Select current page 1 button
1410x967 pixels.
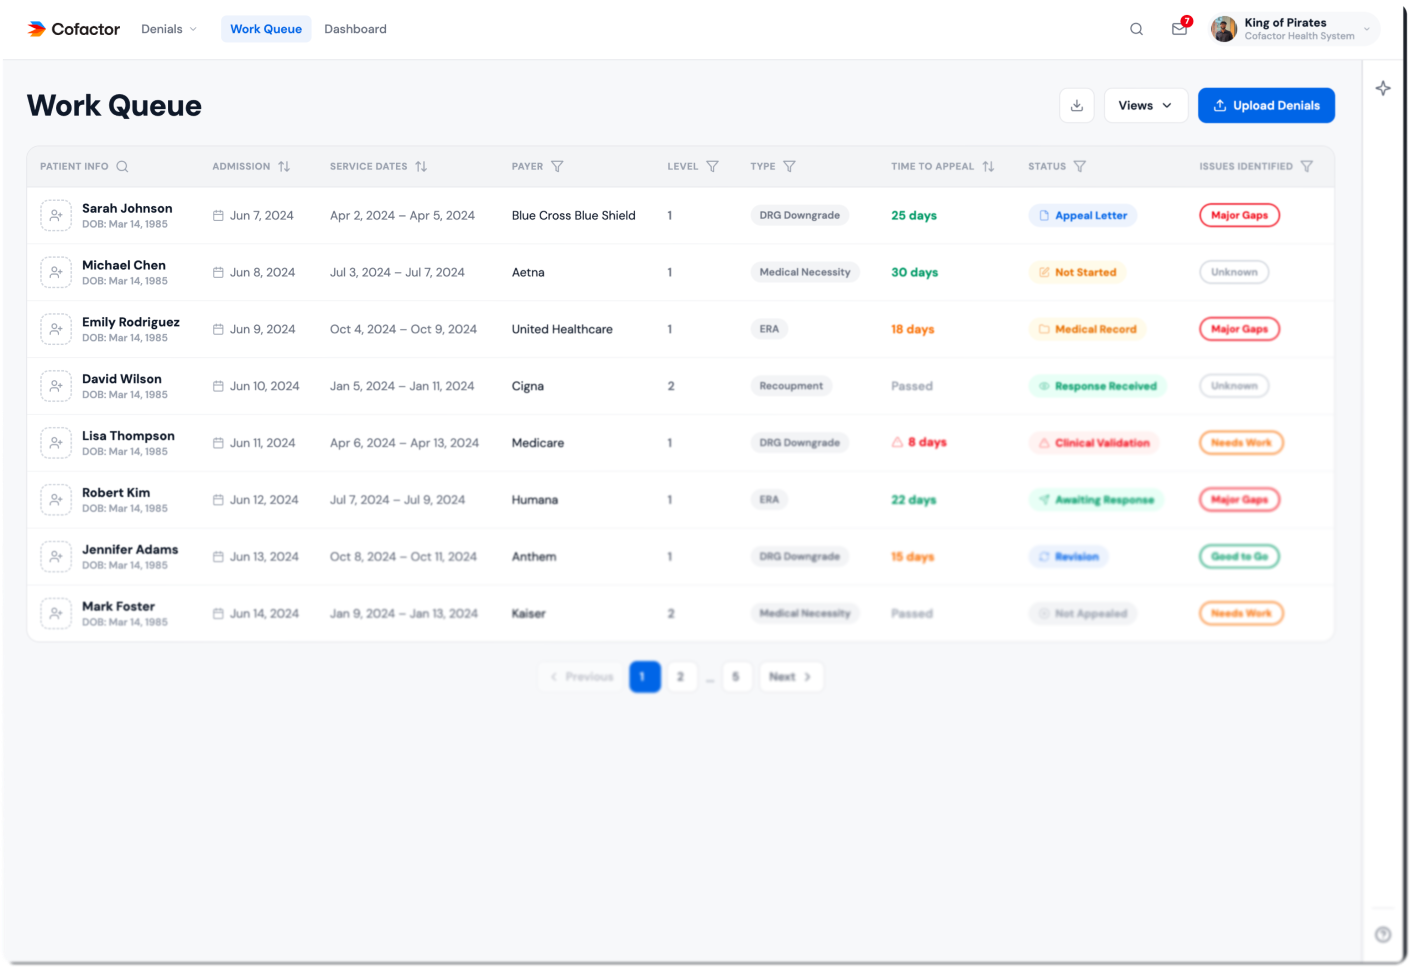pyautogui.click(x=645, y=677)
